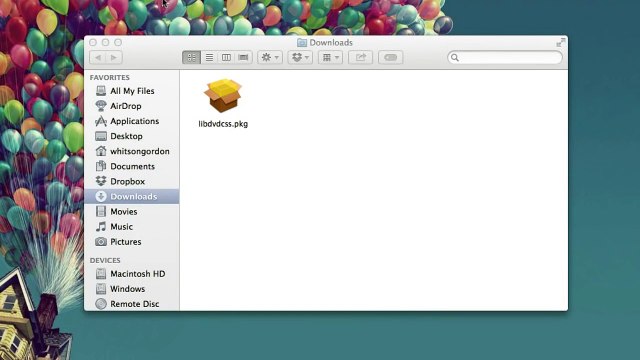This screenshot has width=640, height=360.
Task: Open the Windows volume under Devices
Action: [x=131, y=289]
